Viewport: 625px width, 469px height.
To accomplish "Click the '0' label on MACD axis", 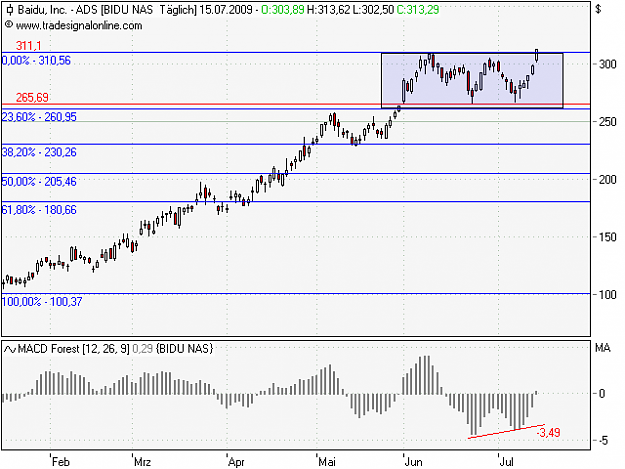I will click(602, 394).
